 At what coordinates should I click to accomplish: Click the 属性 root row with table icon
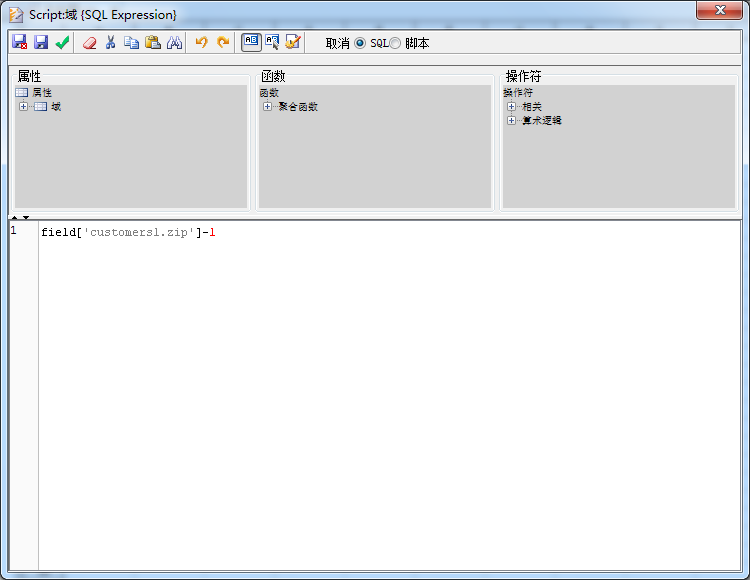(x=33, y=92)
